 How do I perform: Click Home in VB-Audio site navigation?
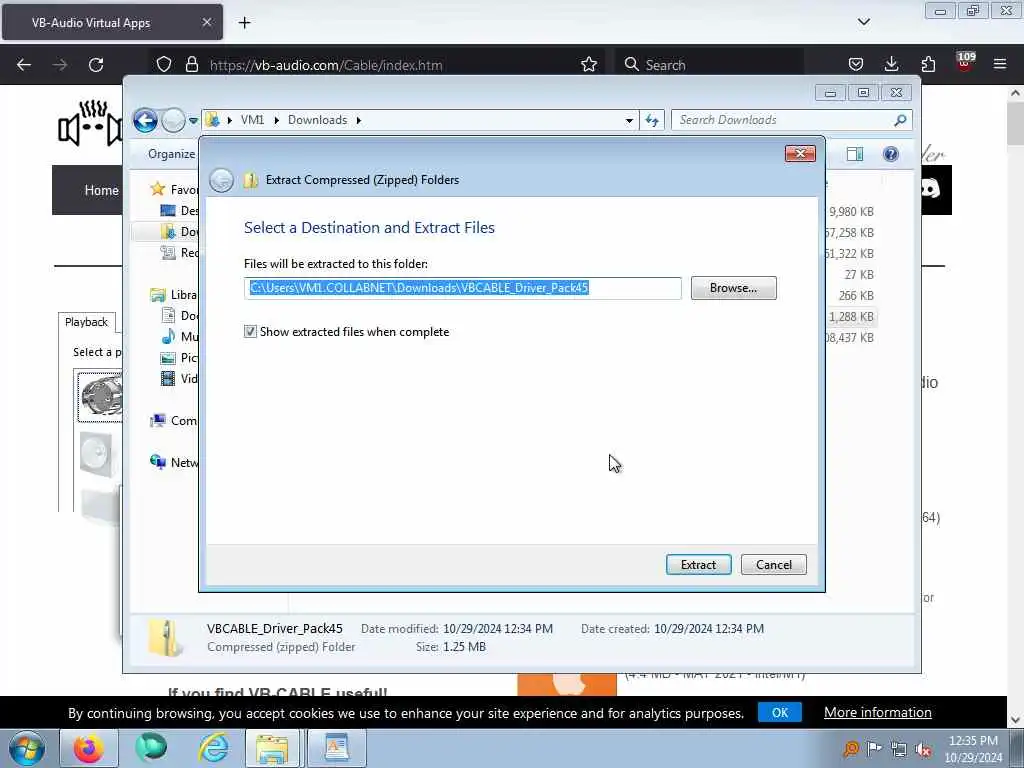coord(101,190)
